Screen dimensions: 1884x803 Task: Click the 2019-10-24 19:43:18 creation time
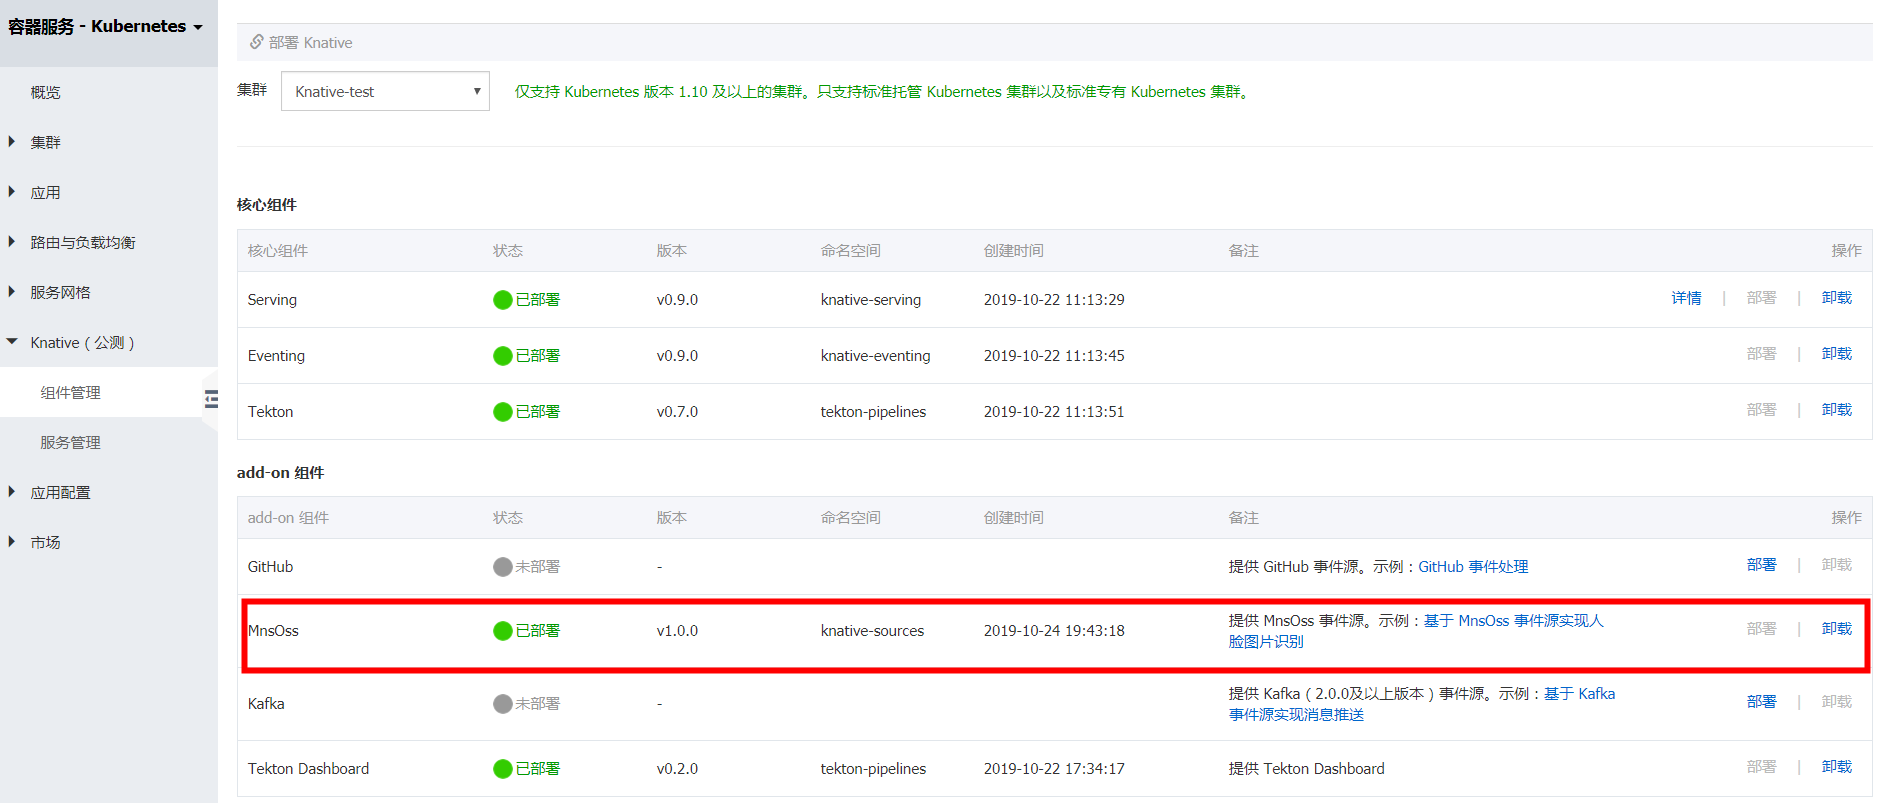coord(1054,631)
